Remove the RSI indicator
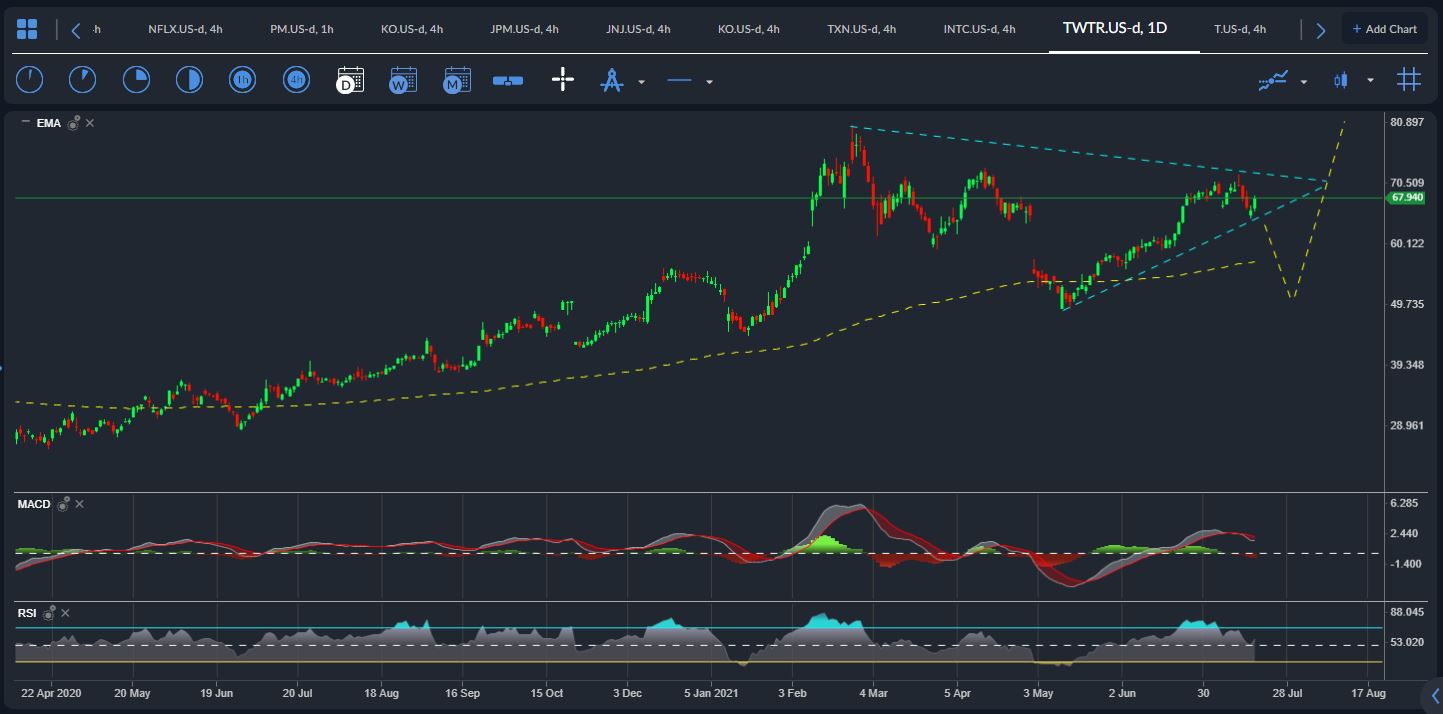The image size is (1443, 714). pos(65,612)
